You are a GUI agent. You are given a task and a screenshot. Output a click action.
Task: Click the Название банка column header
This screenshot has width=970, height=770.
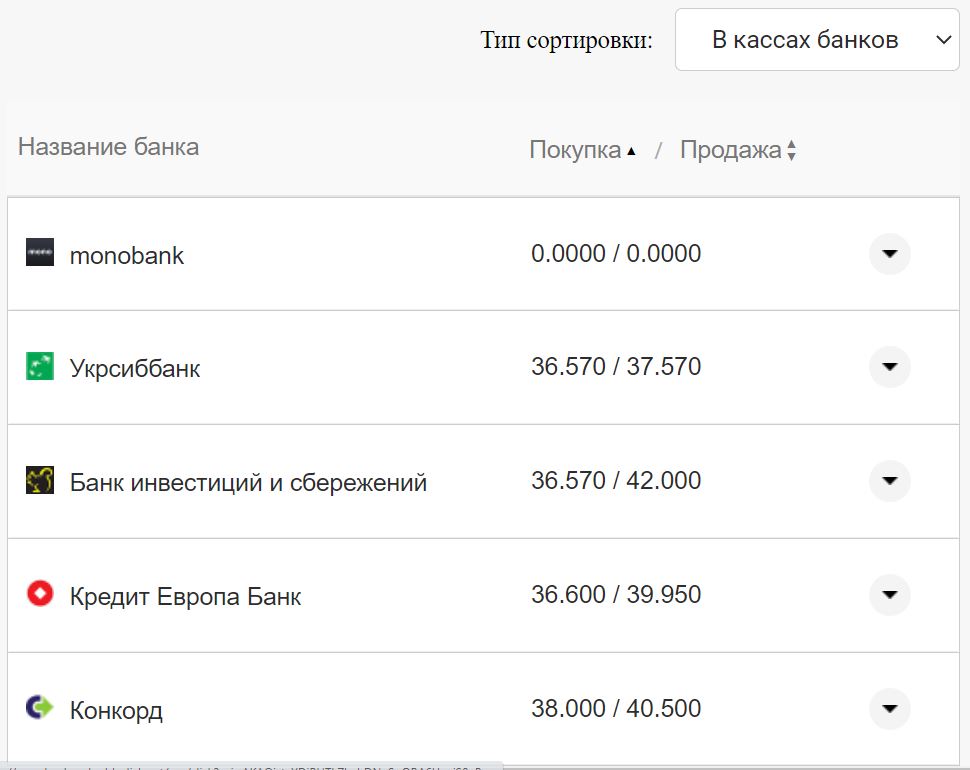(x=108, y=147)
